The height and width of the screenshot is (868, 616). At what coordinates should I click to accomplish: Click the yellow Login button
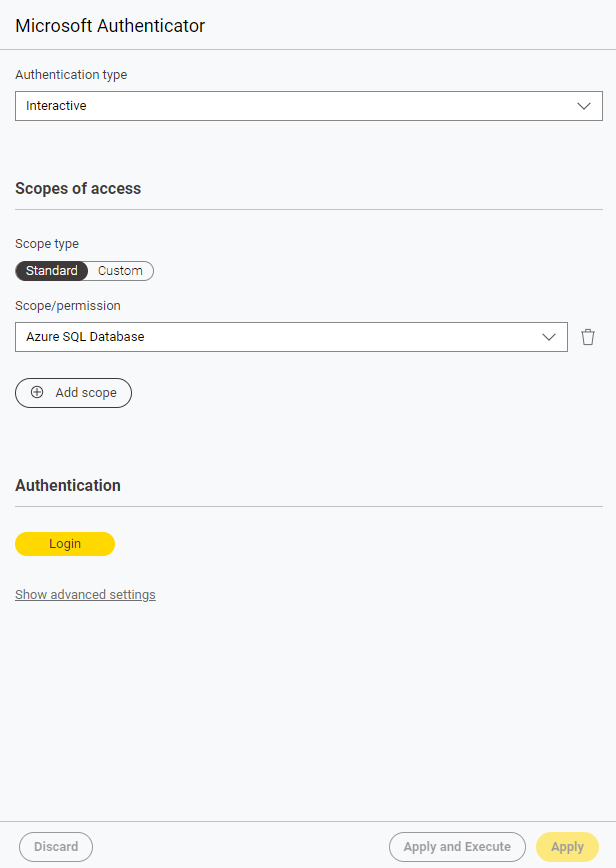pos(65,544)
